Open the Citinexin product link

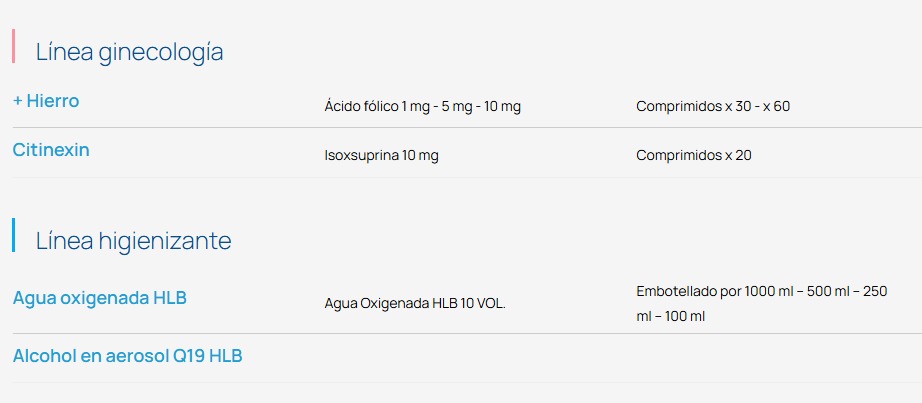51,150
